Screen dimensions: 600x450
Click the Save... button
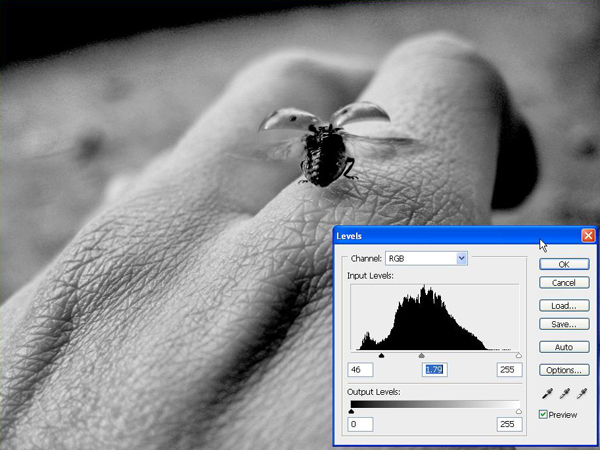564,324
